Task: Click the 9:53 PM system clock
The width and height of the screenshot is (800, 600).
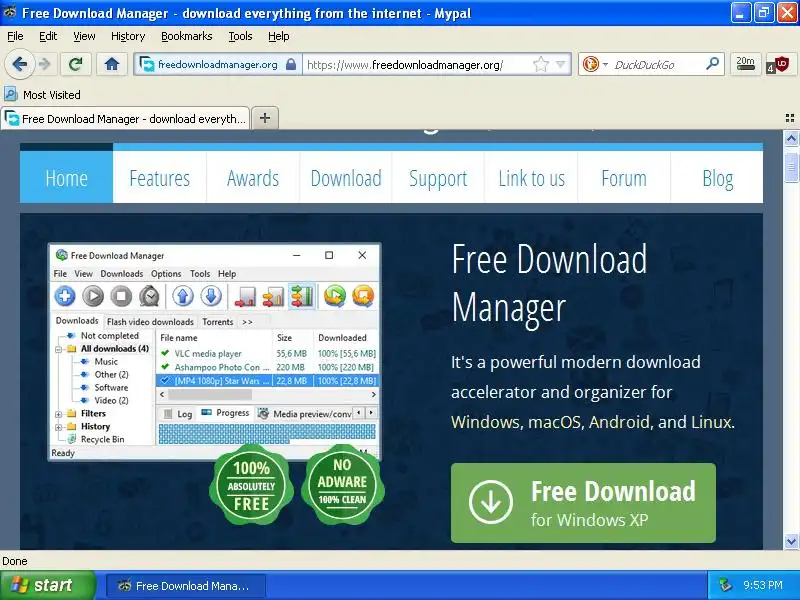Action: point(763,585)
